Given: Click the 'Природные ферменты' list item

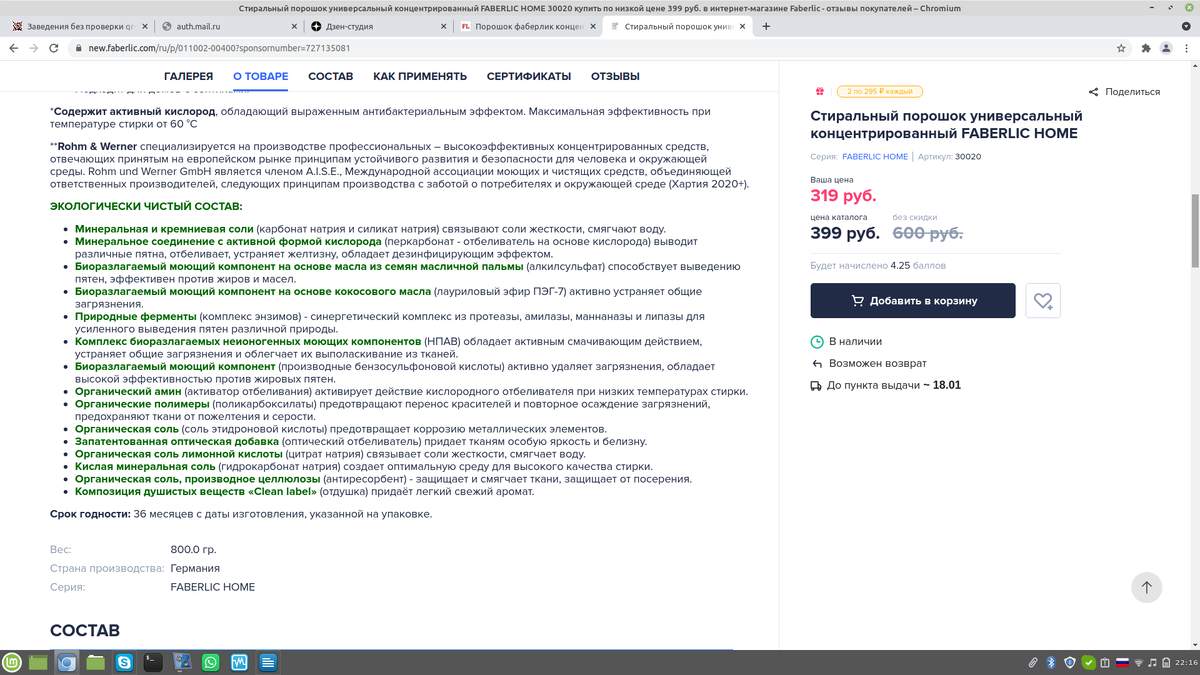Looking at the screenshot, I should tap(138, 316).
